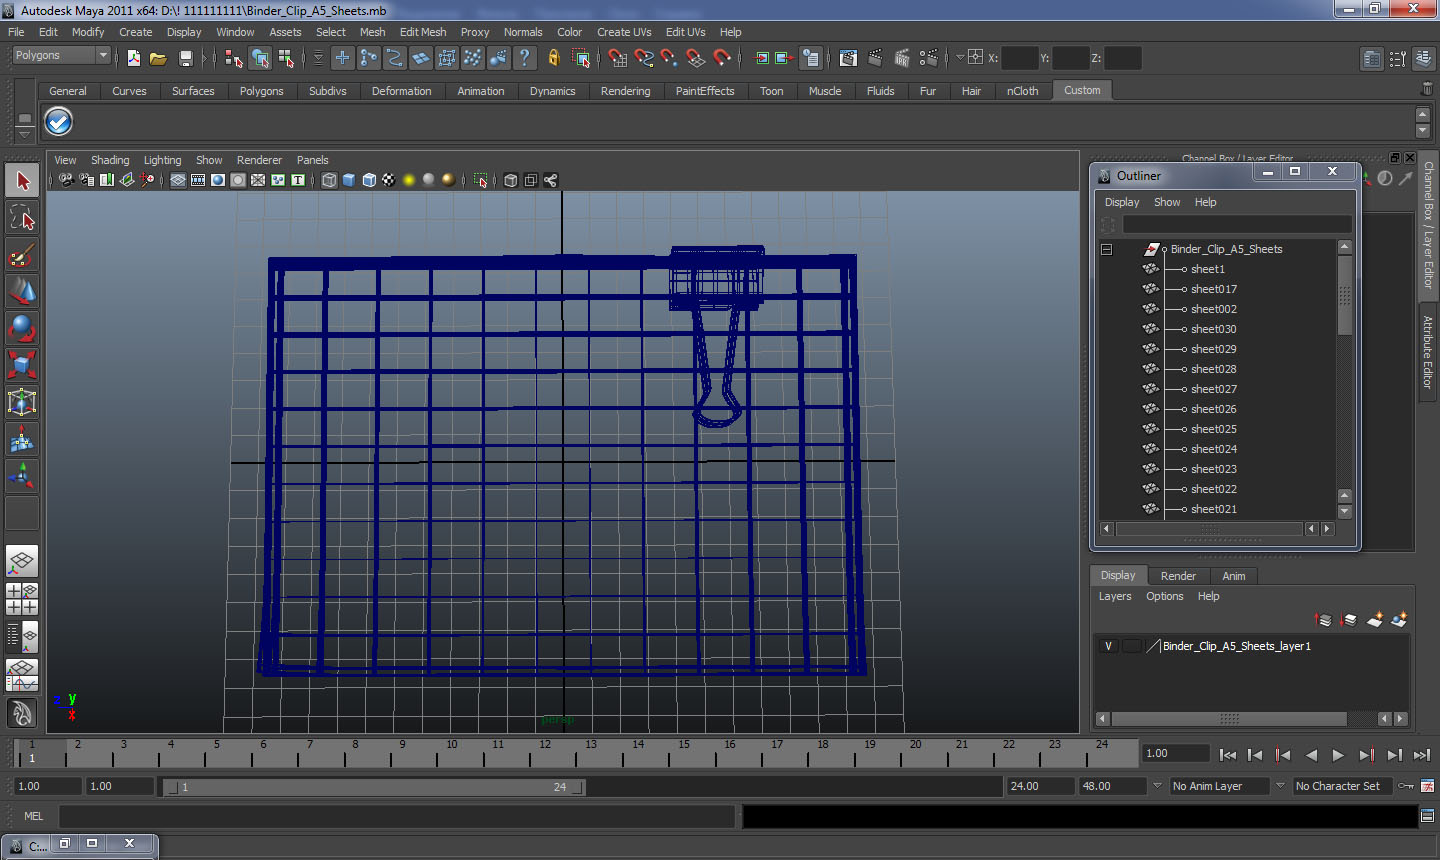Switch to the Polygons shelf tab
This screenshot has width=1440, height=860.
pos(261,91)
